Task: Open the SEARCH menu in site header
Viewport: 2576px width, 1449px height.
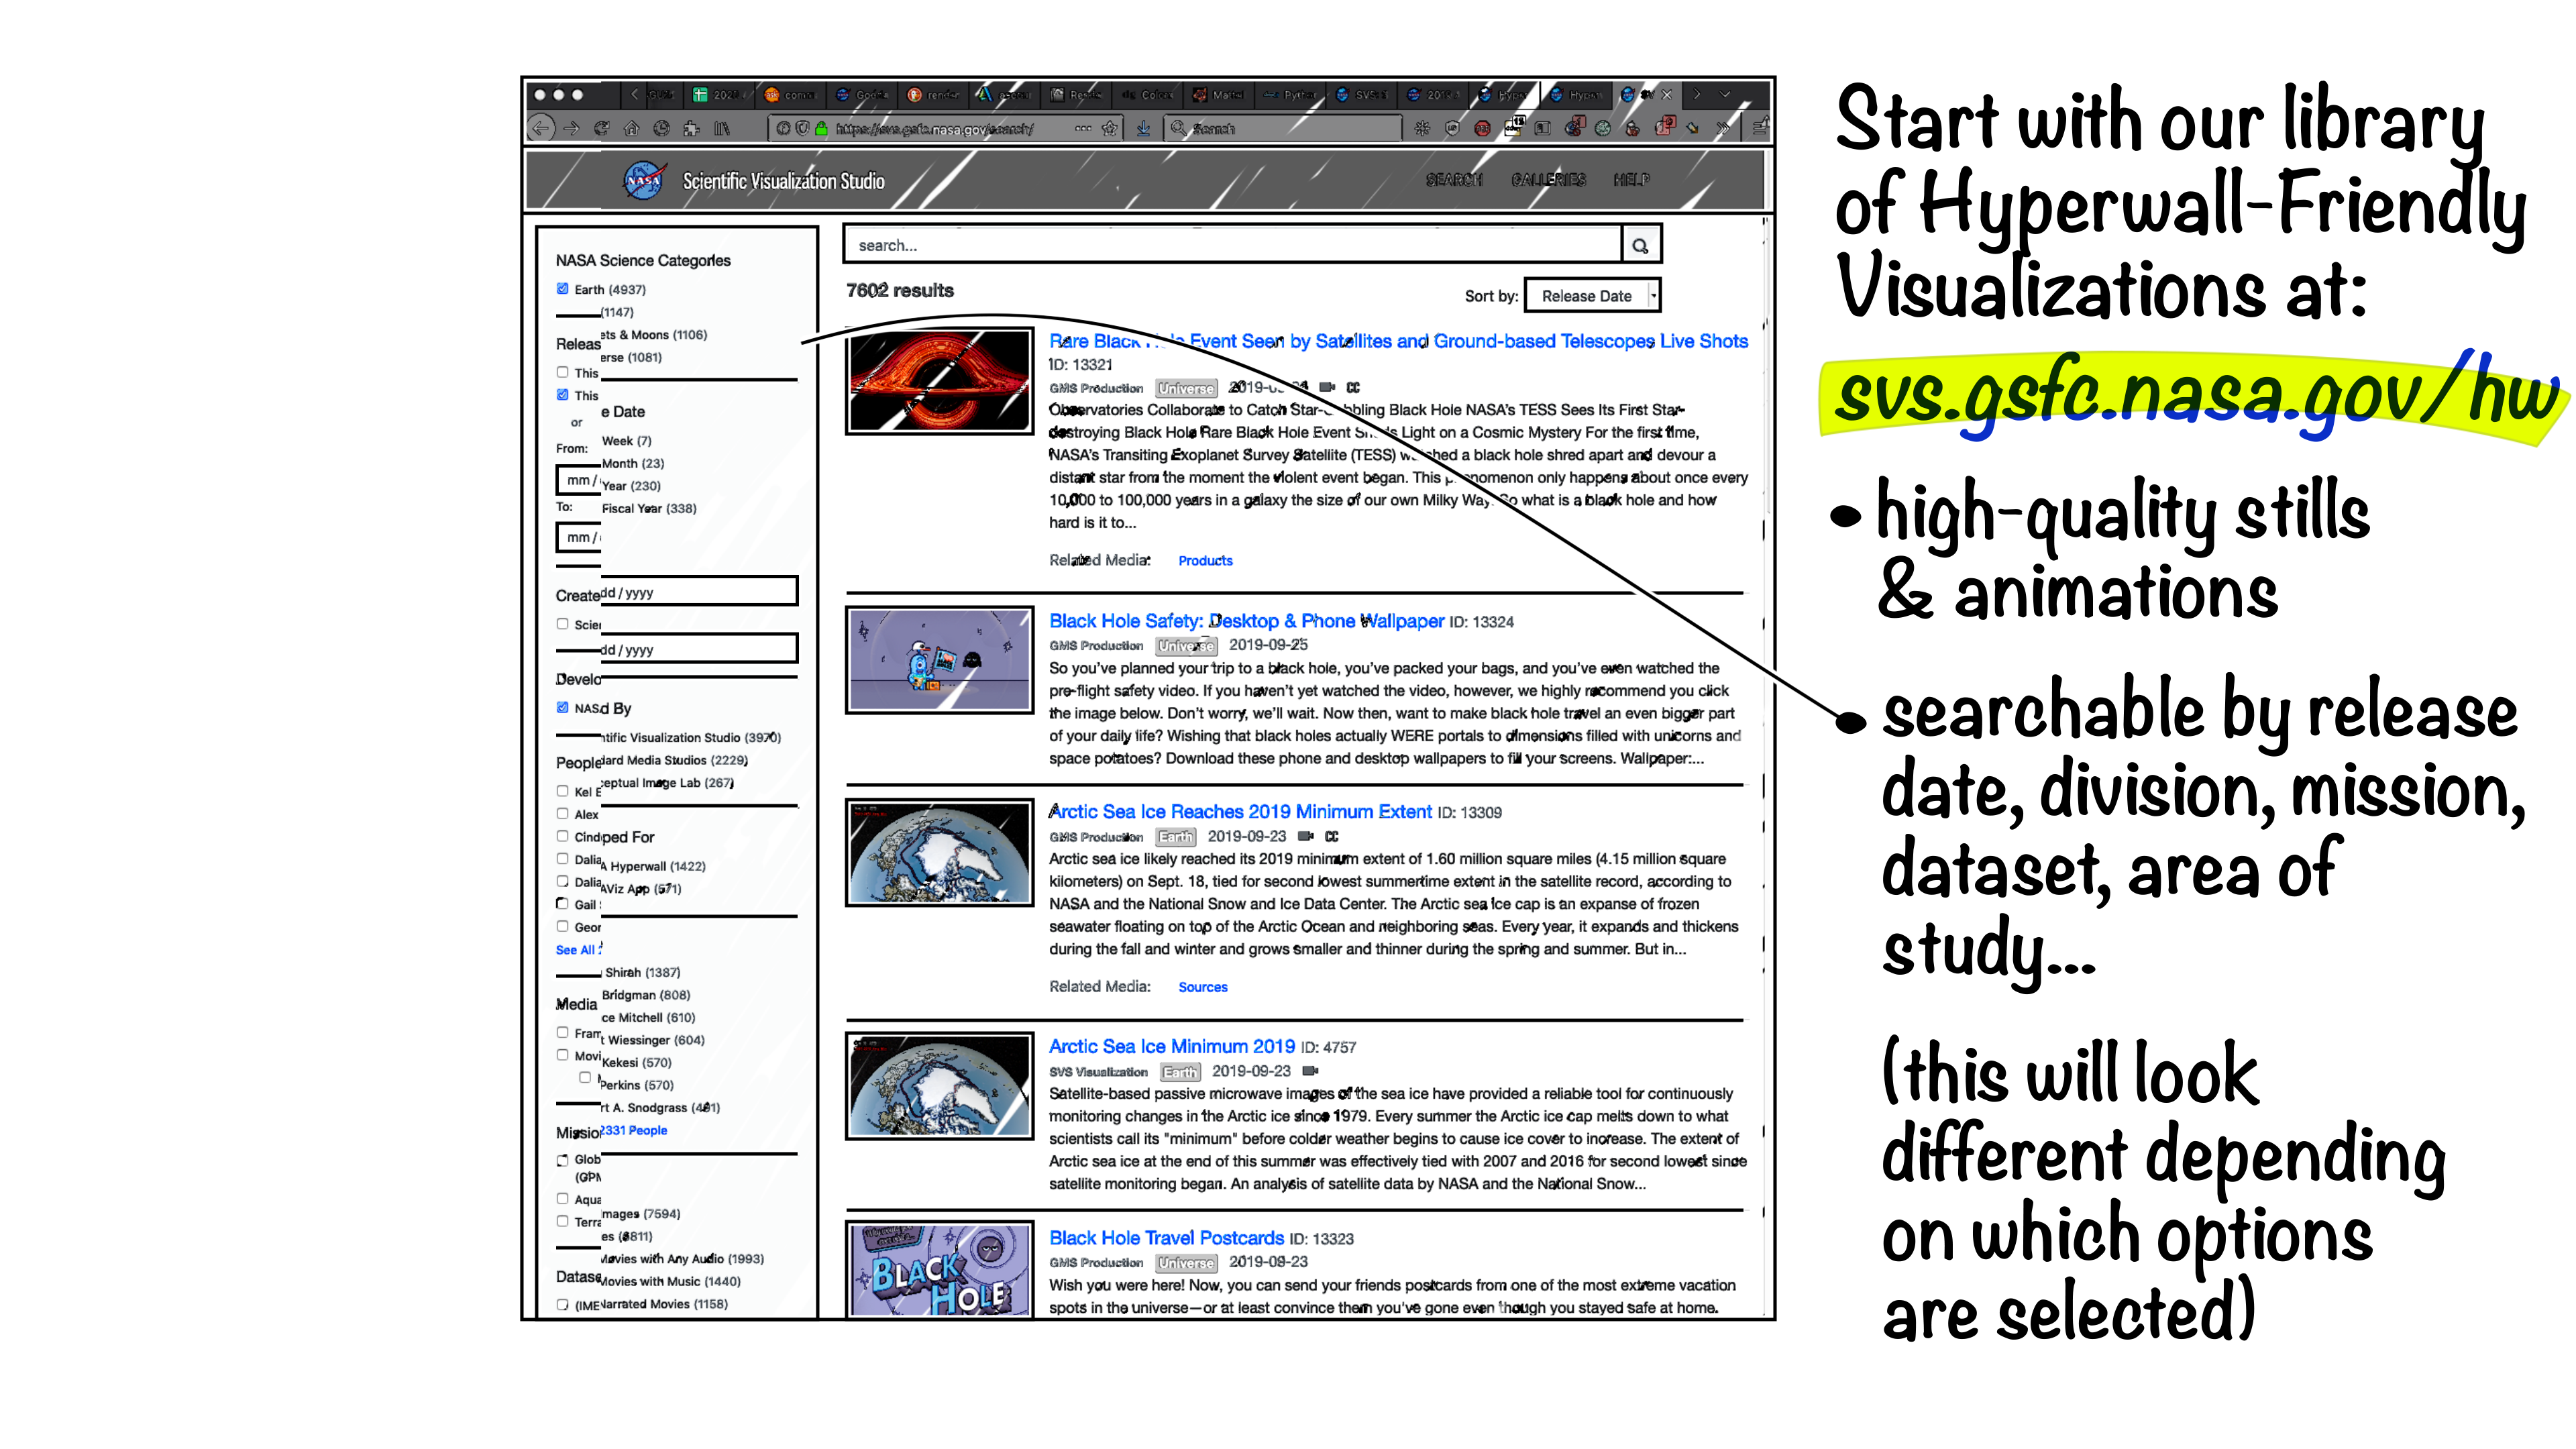Action: [1454, 180]
